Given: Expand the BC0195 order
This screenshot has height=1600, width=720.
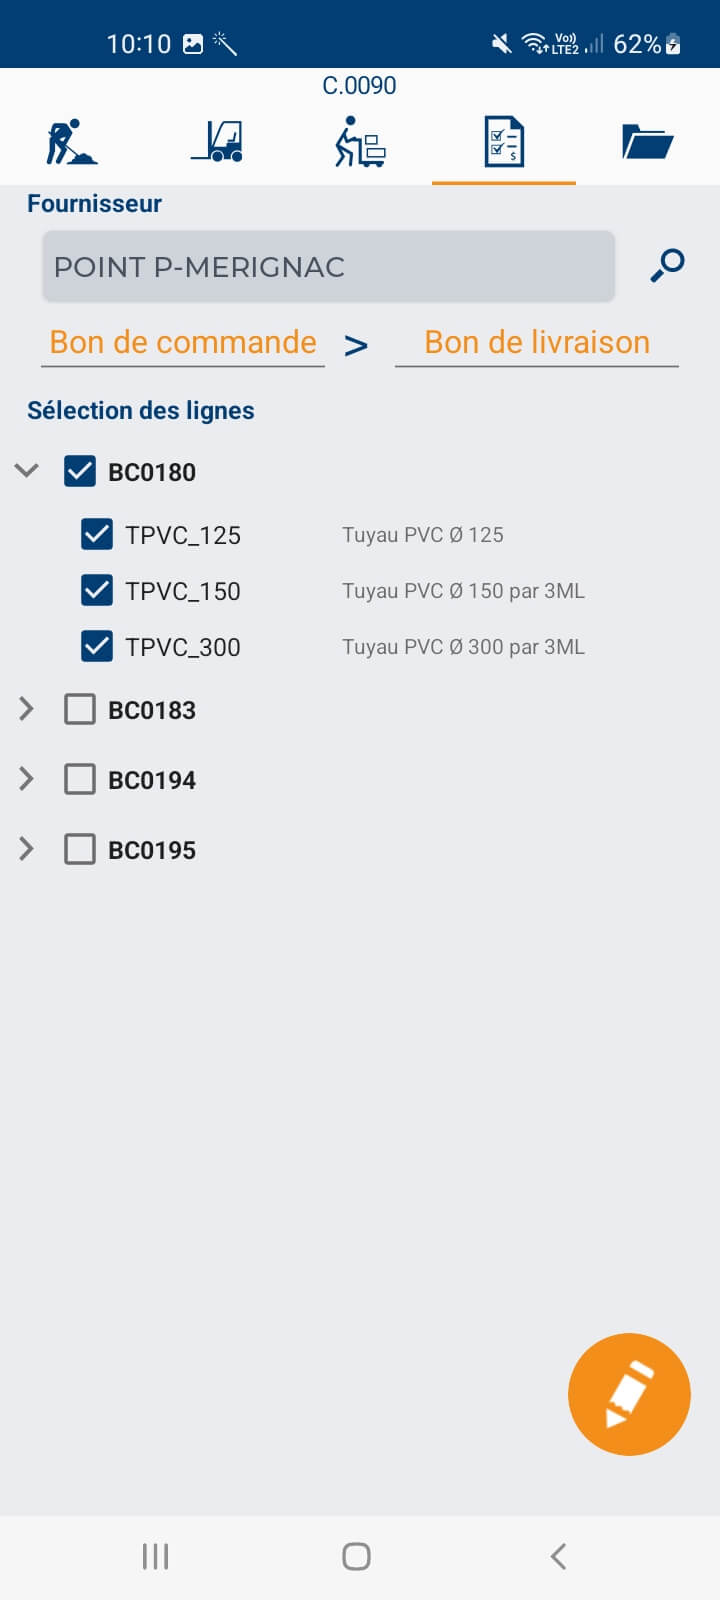Looking at the screenshot, I should [27, 849].
